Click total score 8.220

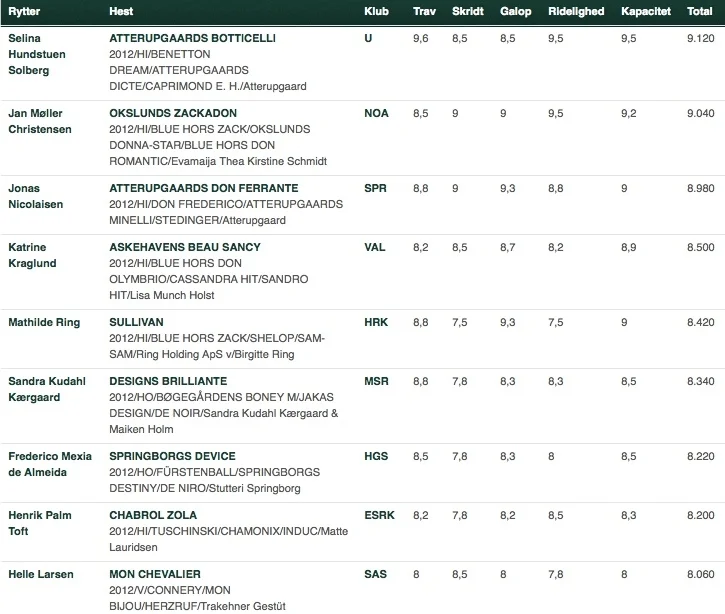700,456
